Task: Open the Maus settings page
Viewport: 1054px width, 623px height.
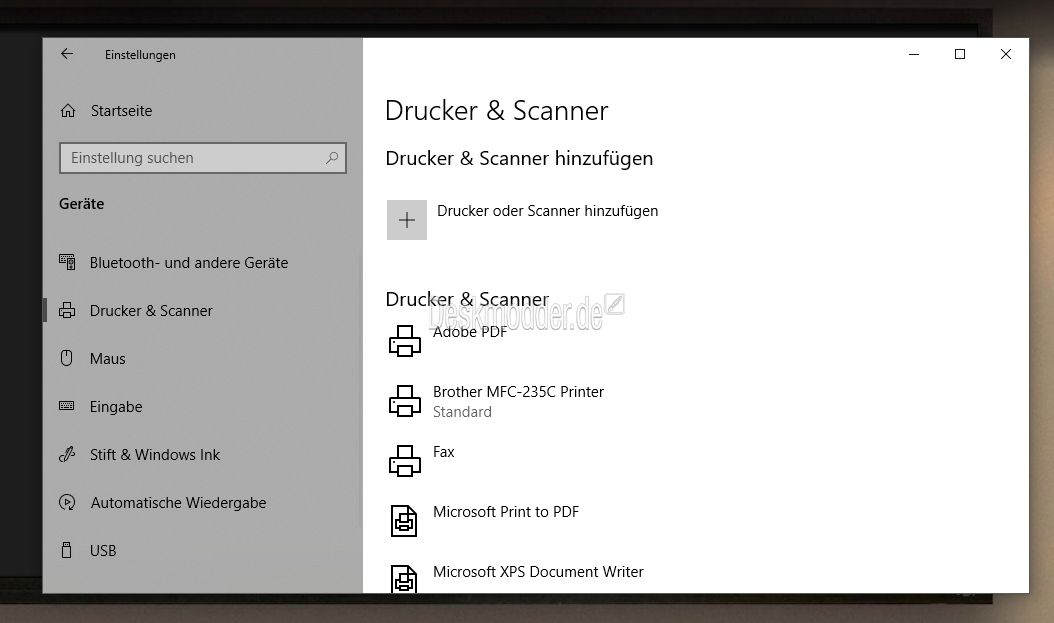Action: pyautogui.click(x=108, y=359)
